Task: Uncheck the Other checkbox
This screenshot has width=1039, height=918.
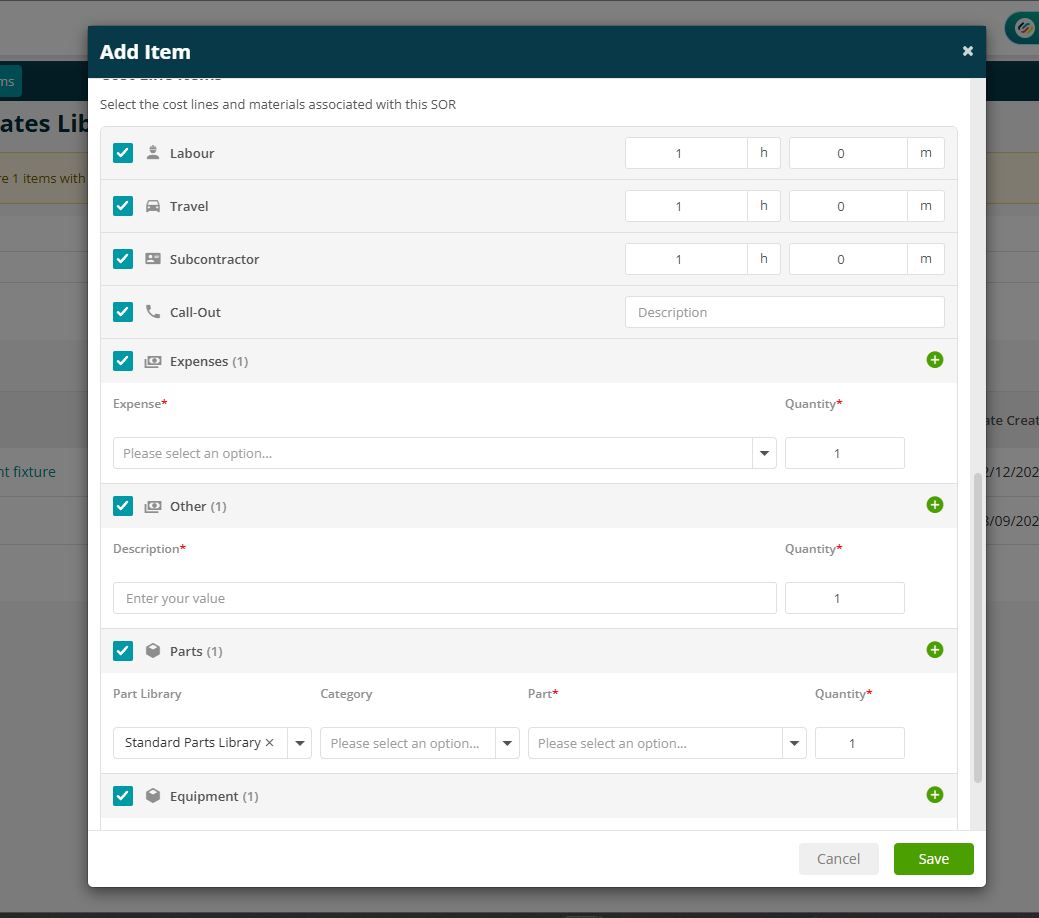Action: (123, 506)
